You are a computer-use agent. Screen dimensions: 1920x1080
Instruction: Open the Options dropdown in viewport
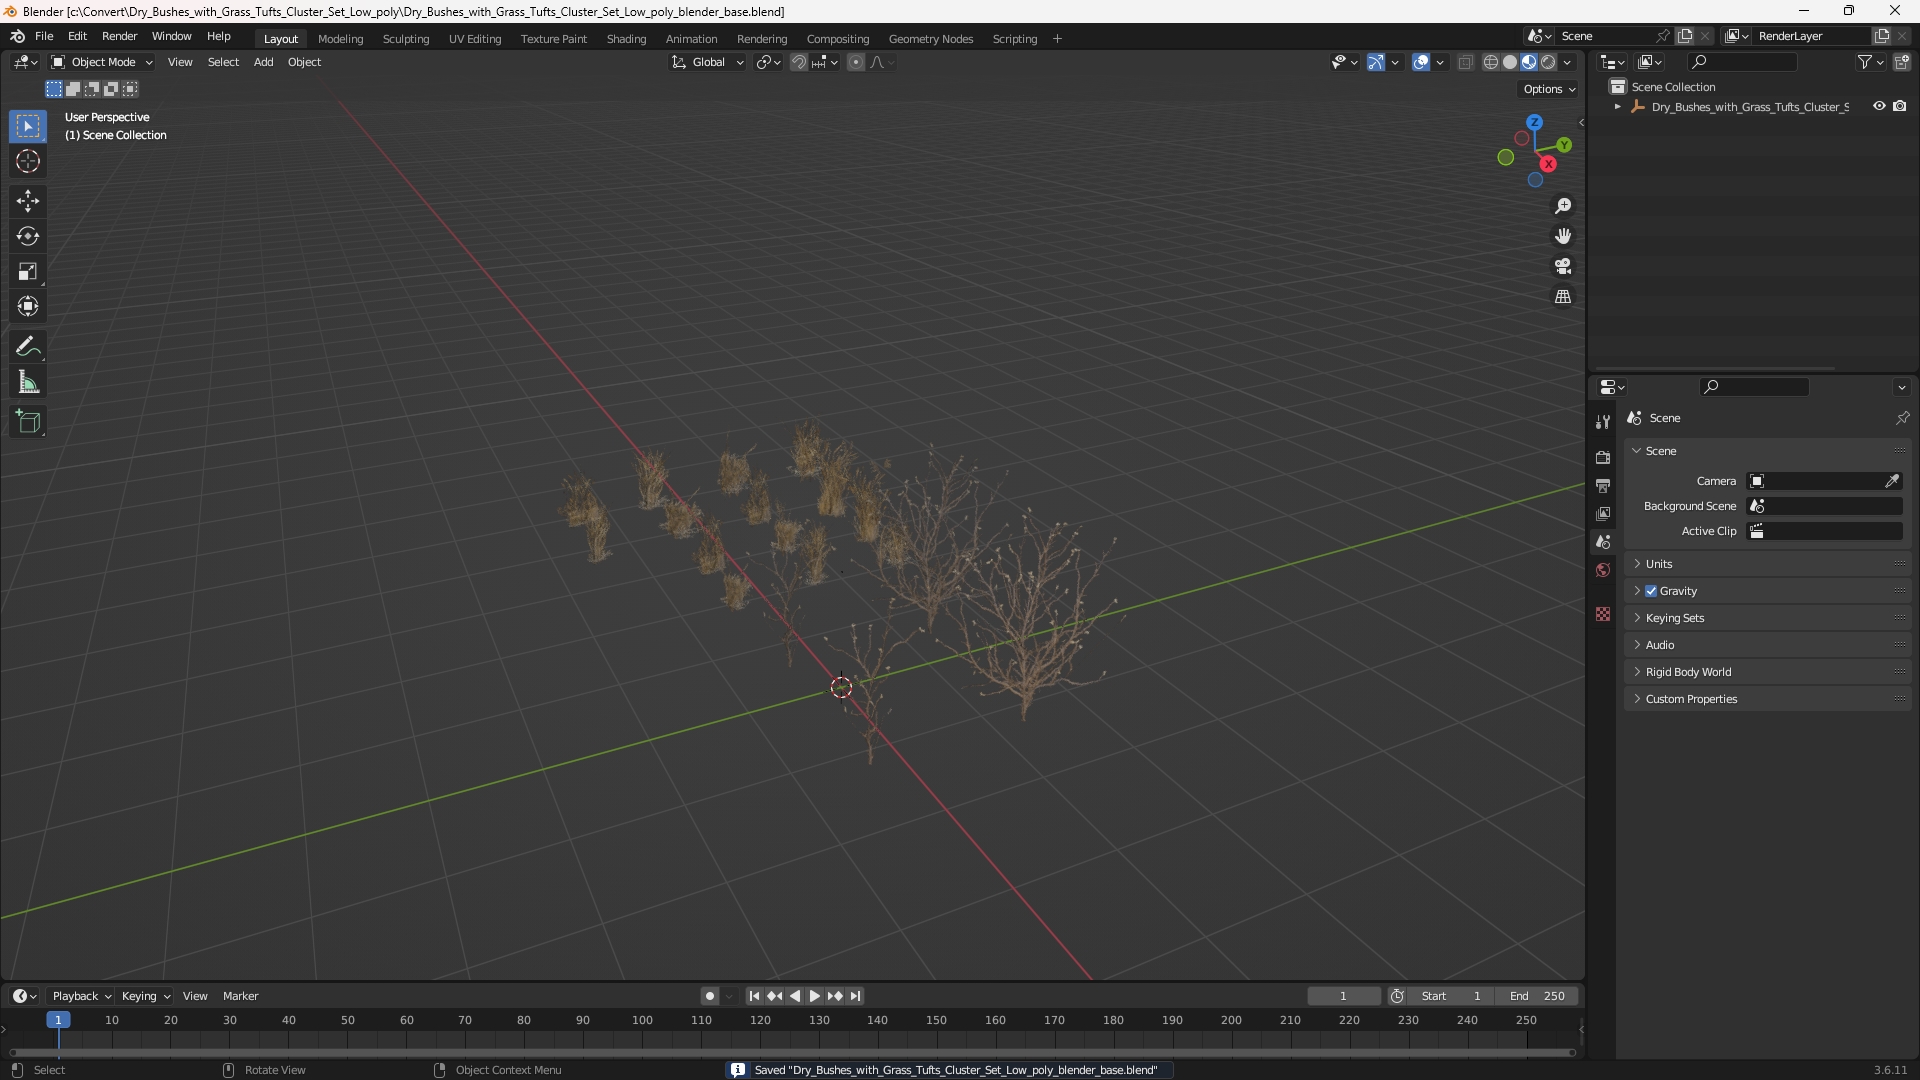(1549, 89)
